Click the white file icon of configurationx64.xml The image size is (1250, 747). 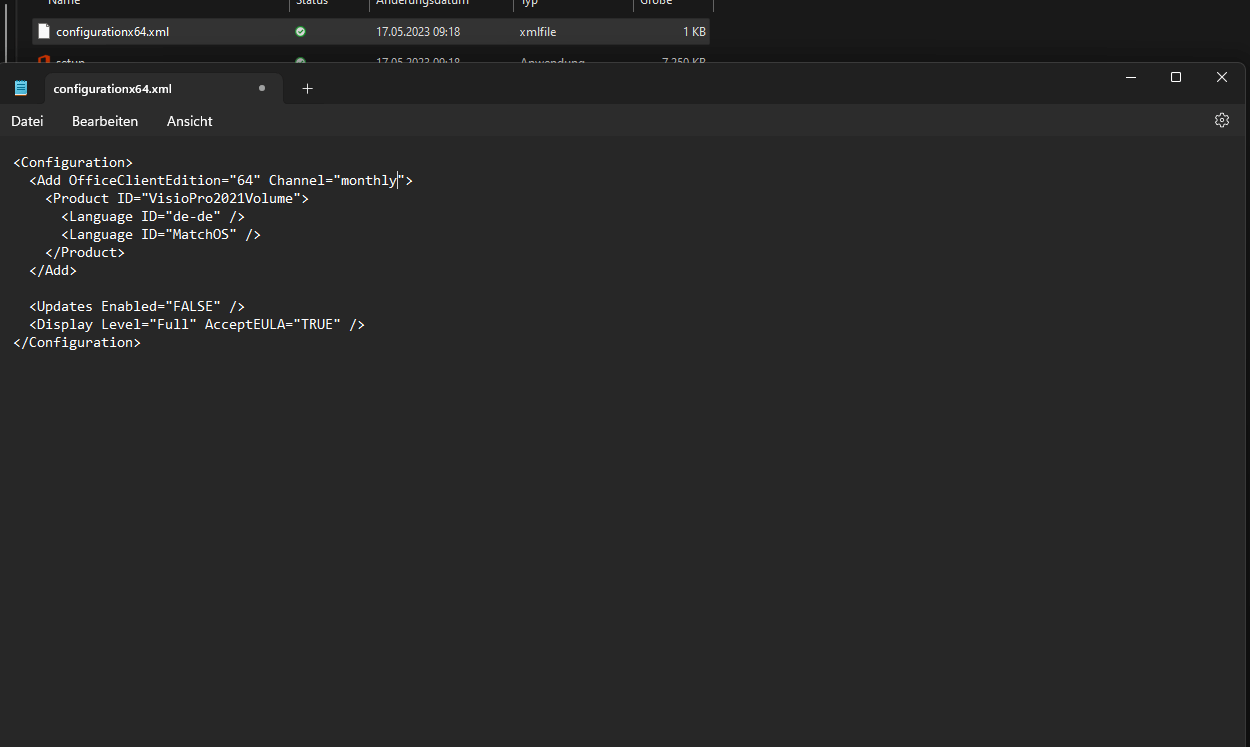tap(43, 31)
